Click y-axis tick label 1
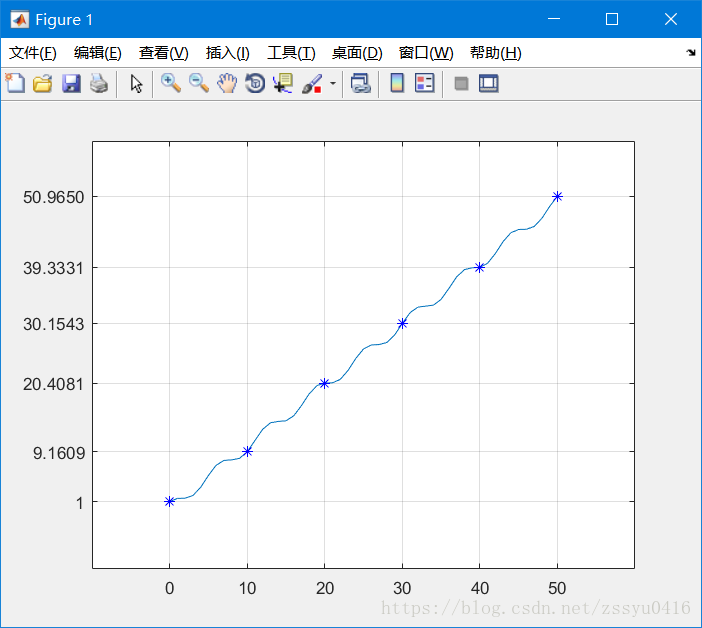The image size is (702, 628). coord(80,503)
